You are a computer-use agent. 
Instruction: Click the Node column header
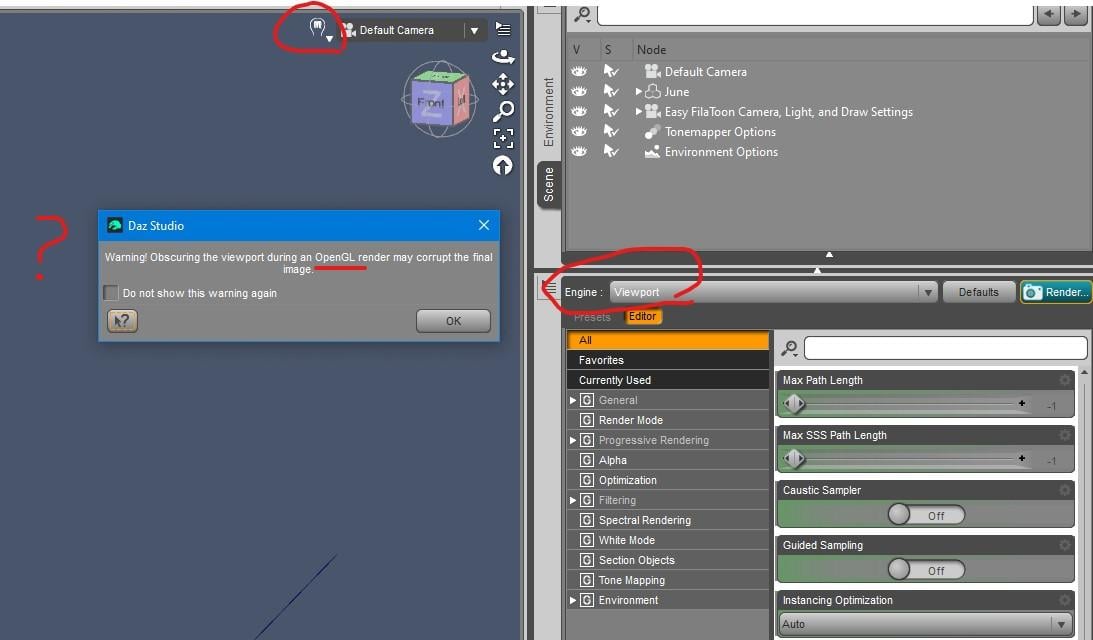651,49
